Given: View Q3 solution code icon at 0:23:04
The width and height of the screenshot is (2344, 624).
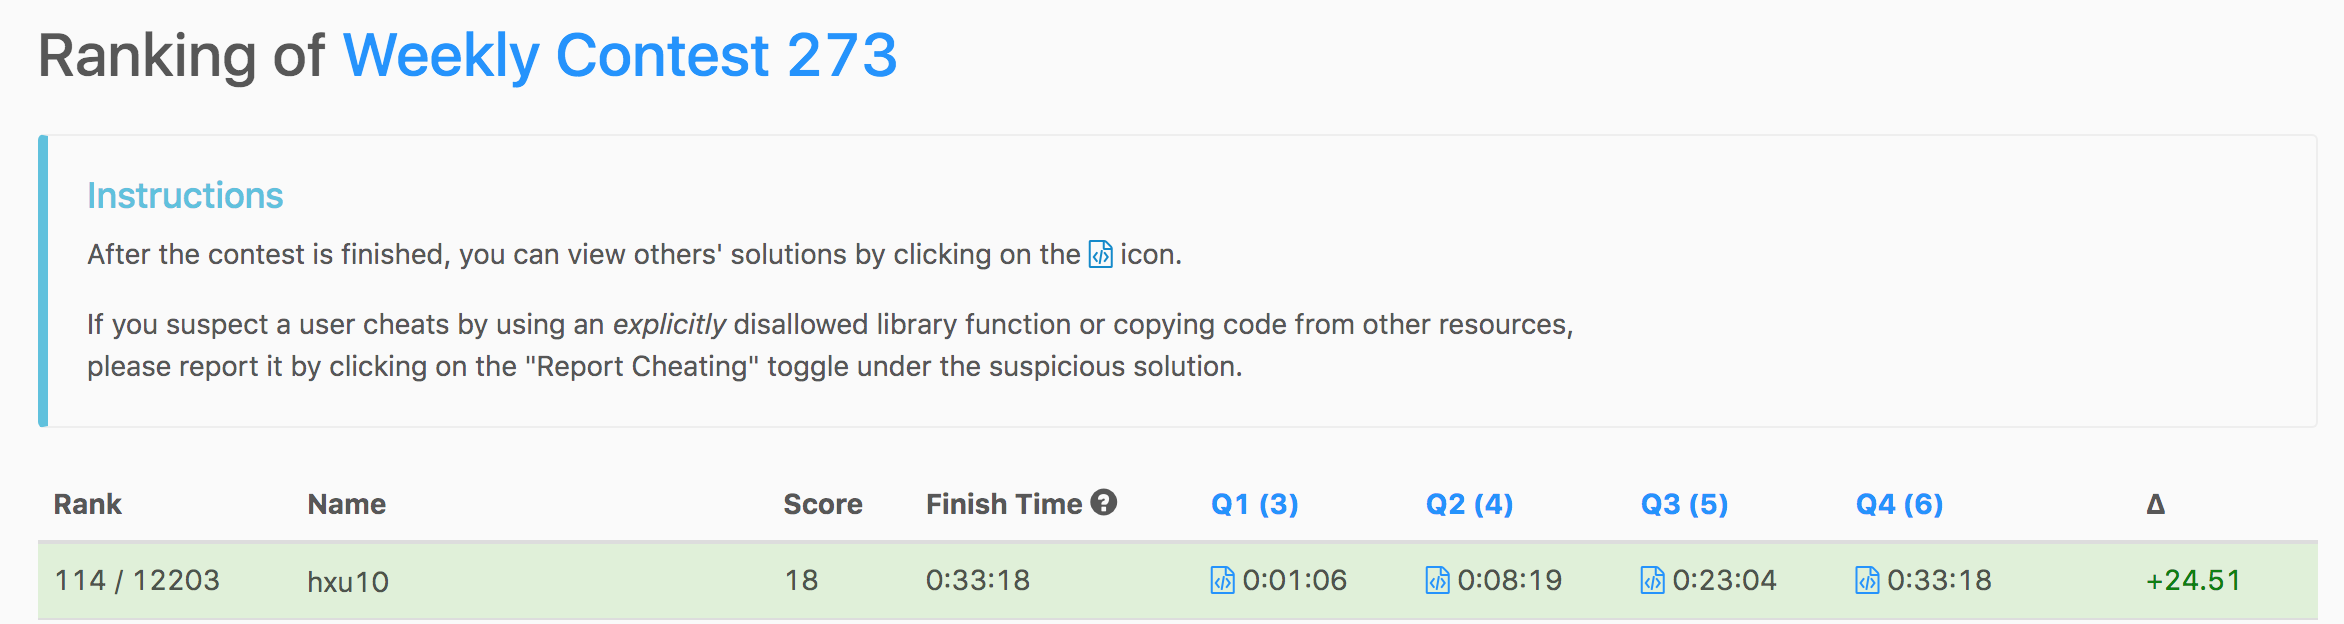Looking at the screenshot, I should (x=1652, y=580).
